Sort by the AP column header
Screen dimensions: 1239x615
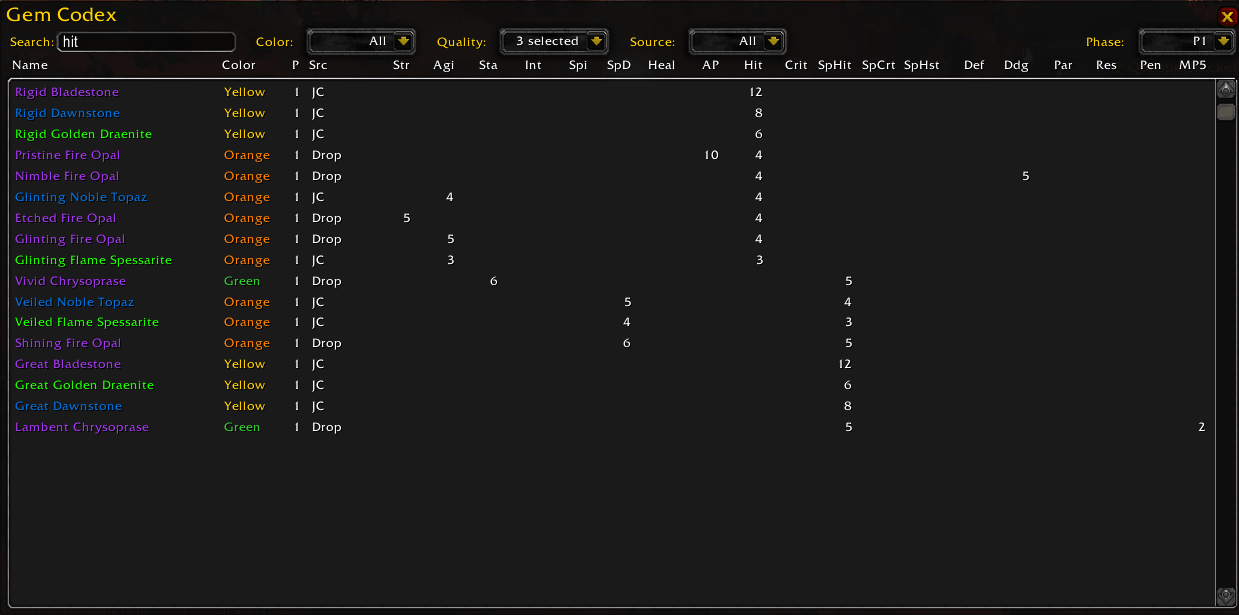[710, 65]
